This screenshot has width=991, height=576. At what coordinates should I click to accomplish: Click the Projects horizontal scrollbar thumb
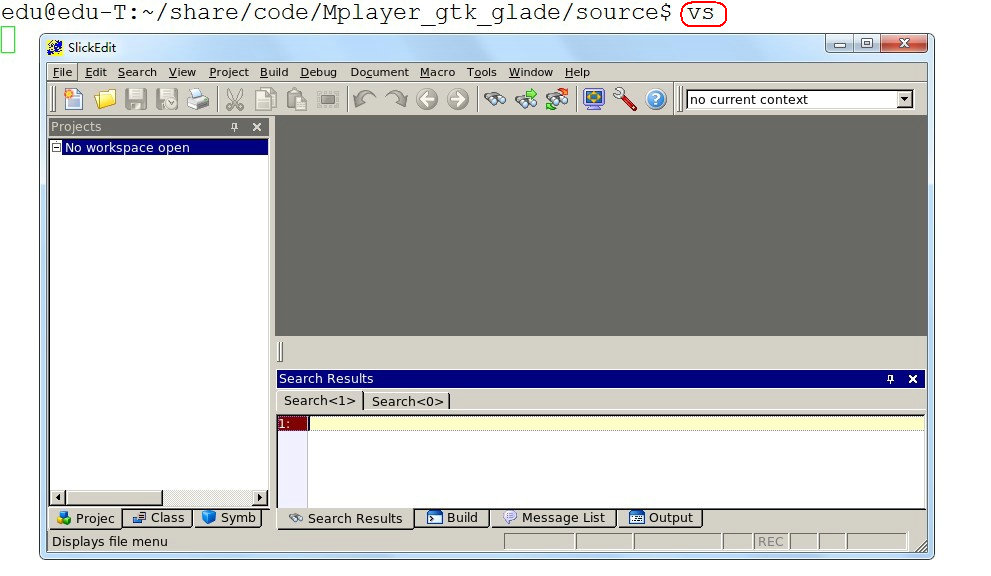click(x=114, y=498)
